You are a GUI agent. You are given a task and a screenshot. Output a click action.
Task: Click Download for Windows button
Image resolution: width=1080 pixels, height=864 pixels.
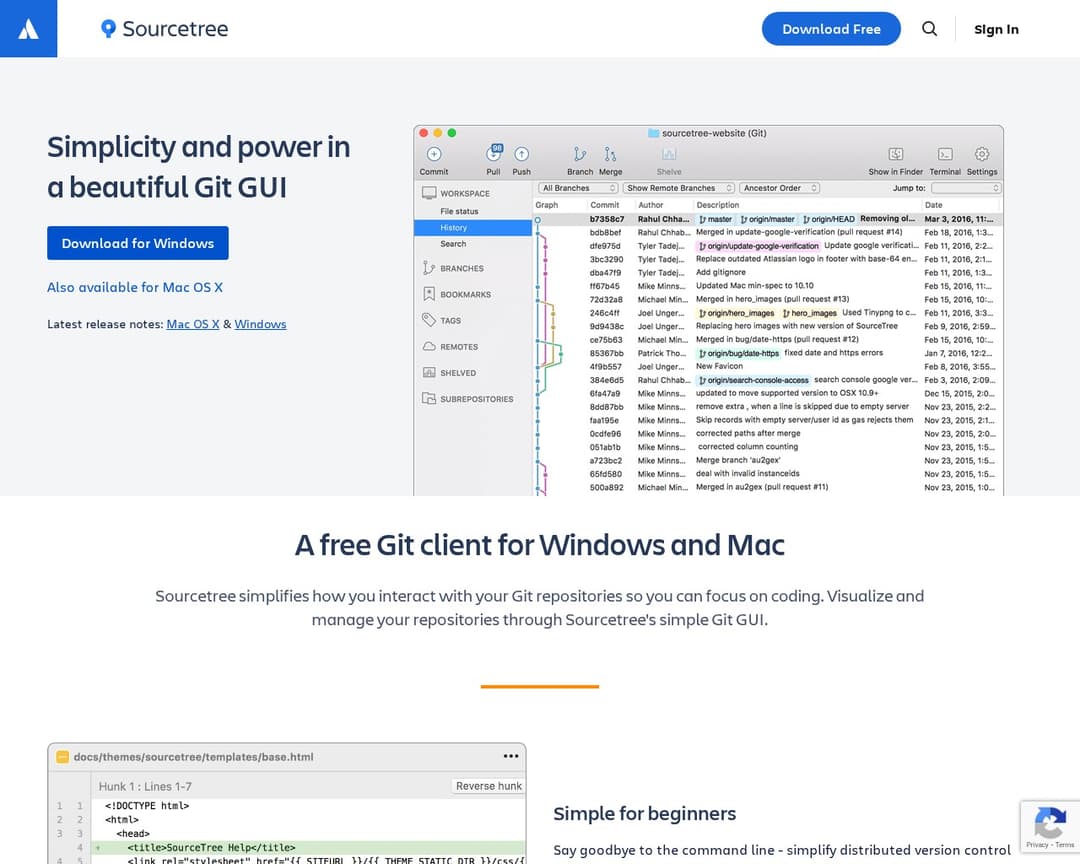click(x=138, y=243)
